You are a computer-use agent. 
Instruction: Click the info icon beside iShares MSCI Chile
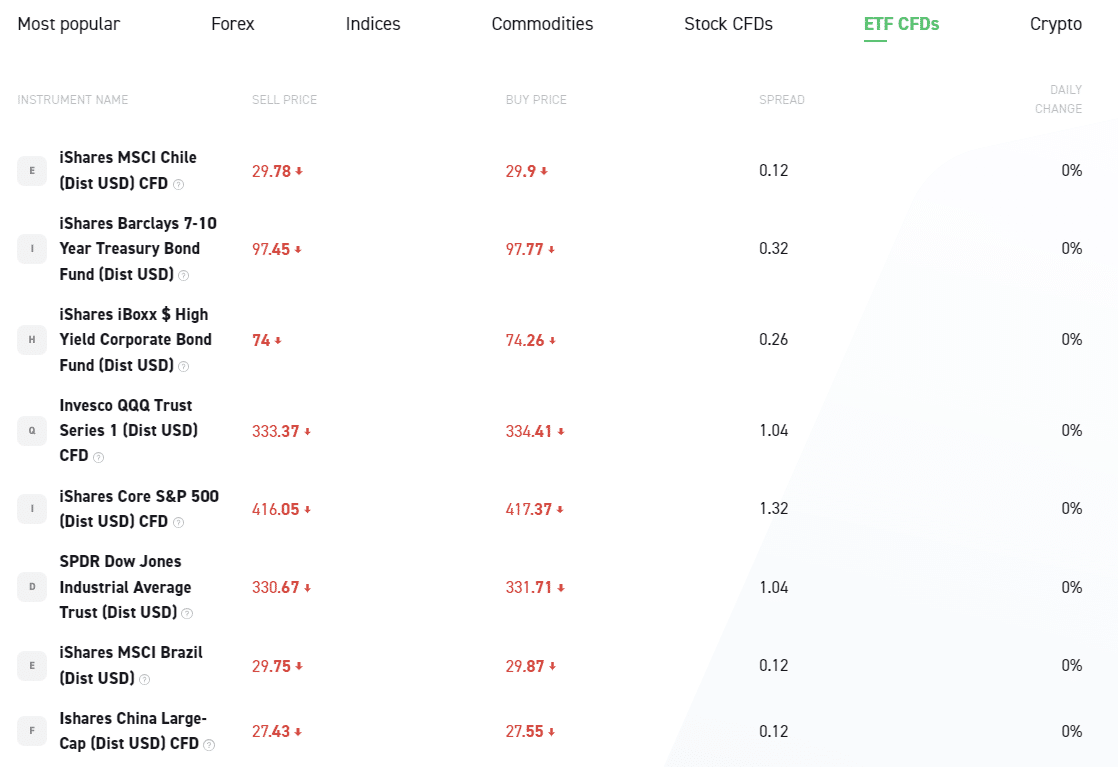coord(178,185)
